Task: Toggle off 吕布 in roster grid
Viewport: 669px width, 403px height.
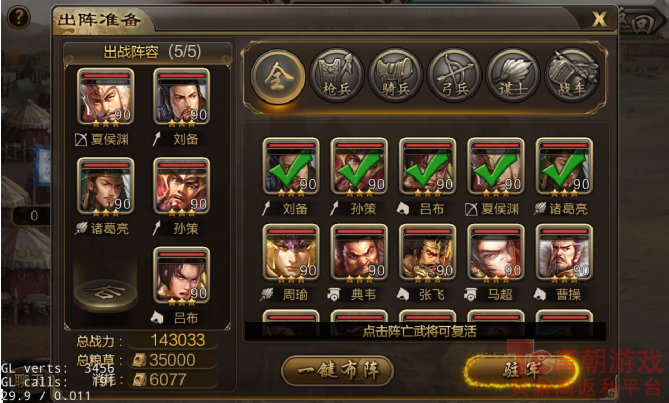Action: (427, 167)
